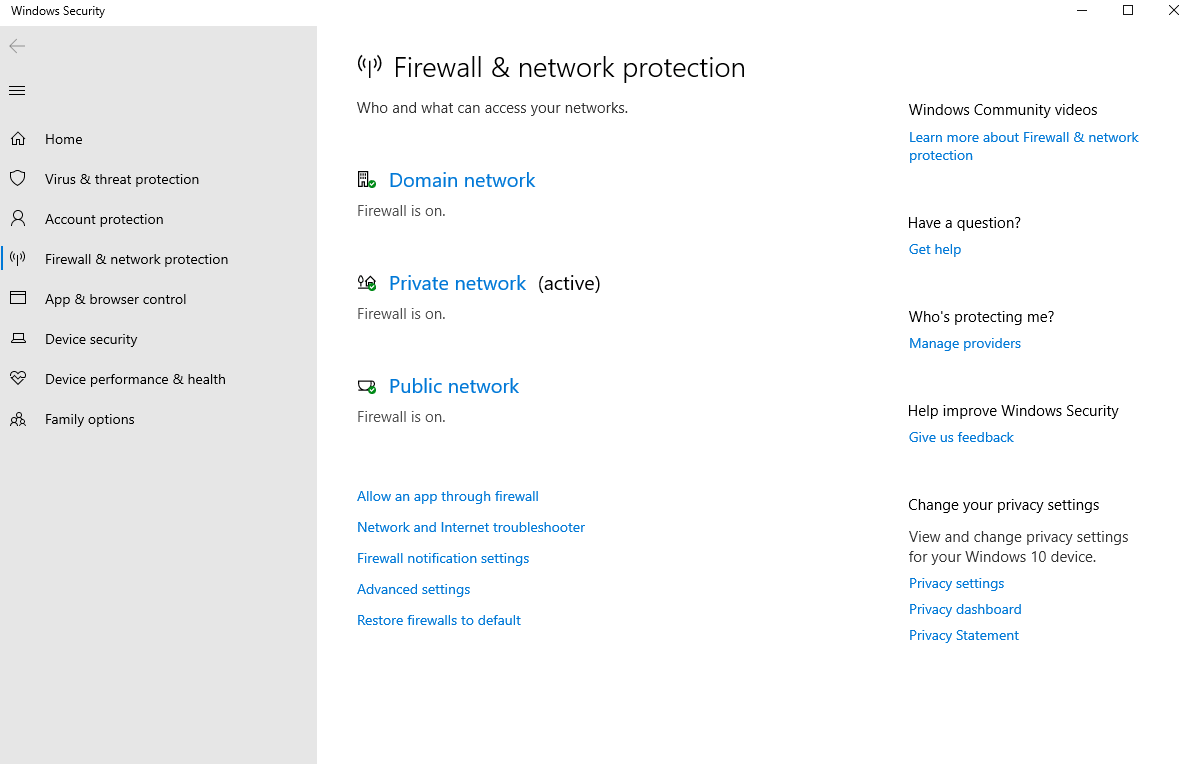Click the Home house icon in sidebar
Screen dimensions: 1192x764
[18, 138]
